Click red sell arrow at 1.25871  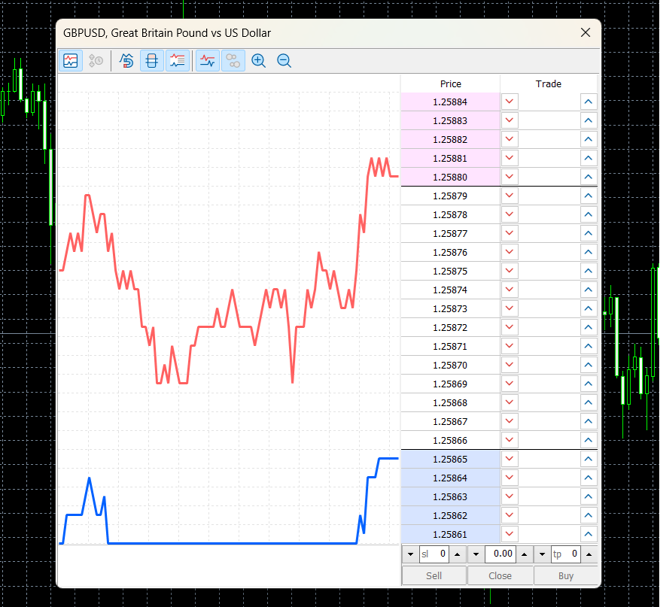point(509,346)
